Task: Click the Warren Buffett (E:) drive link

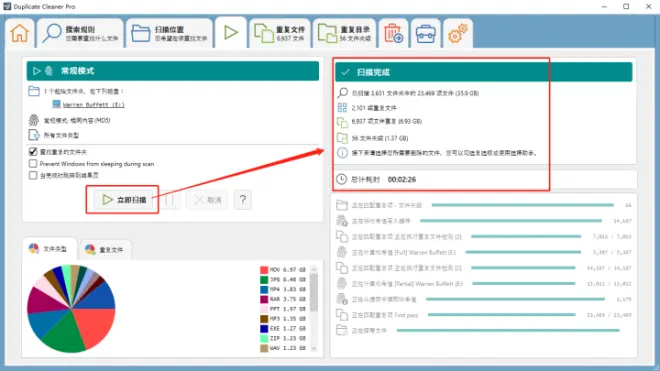Action: (x=93, y=104)
